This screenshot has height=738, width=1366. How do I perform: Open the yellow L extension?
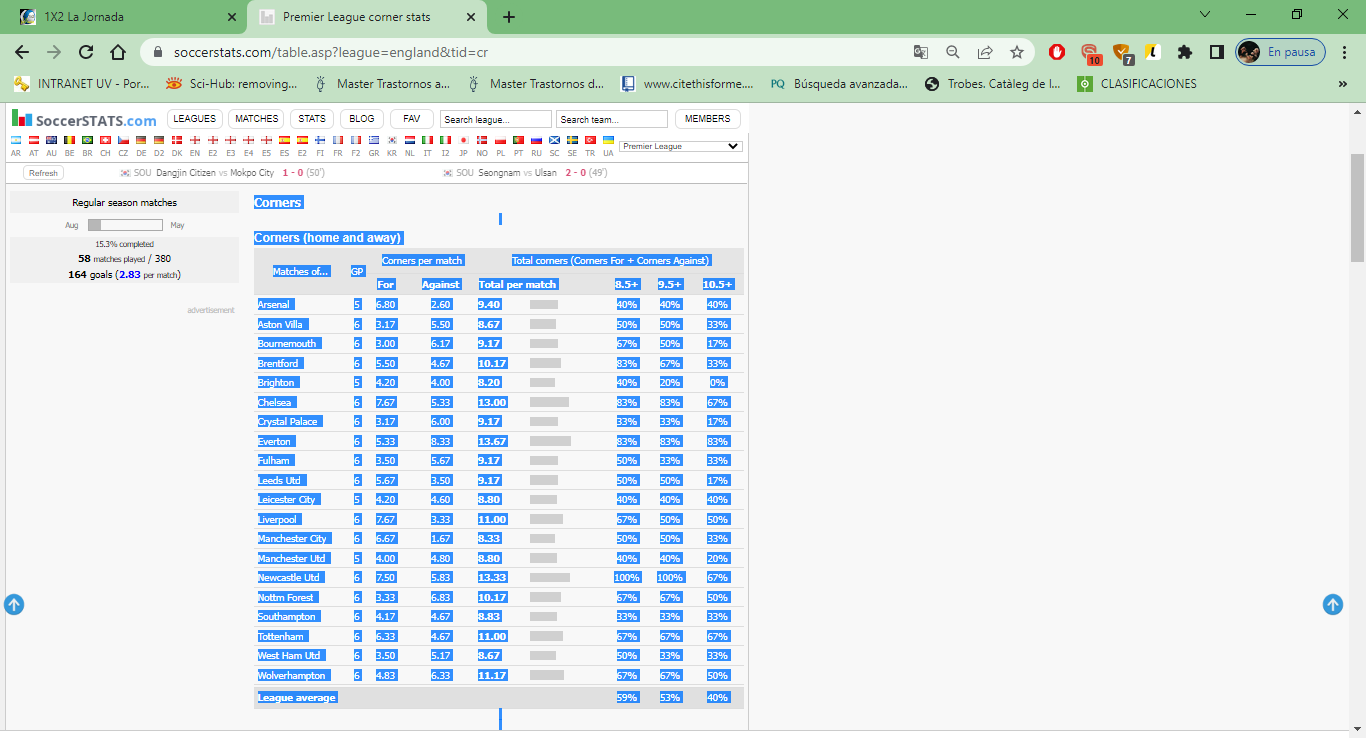click(x=1153, y=52)
